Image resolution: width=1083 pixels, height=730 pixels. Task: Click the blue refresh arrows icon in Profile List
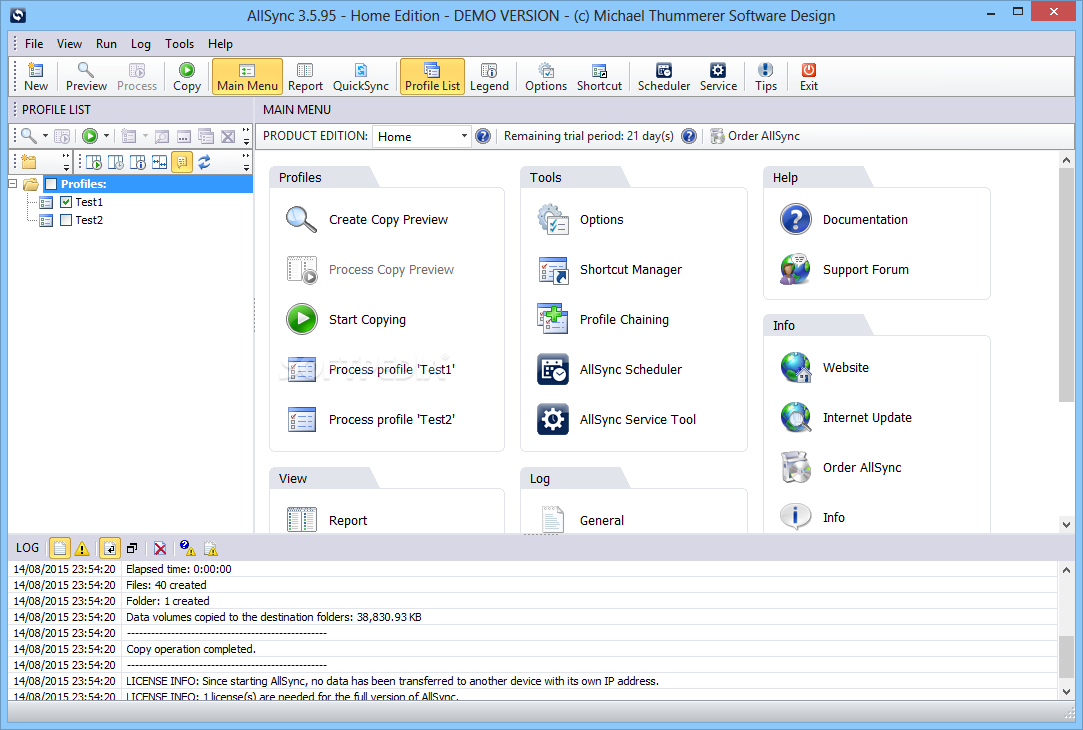click(204, 162)
